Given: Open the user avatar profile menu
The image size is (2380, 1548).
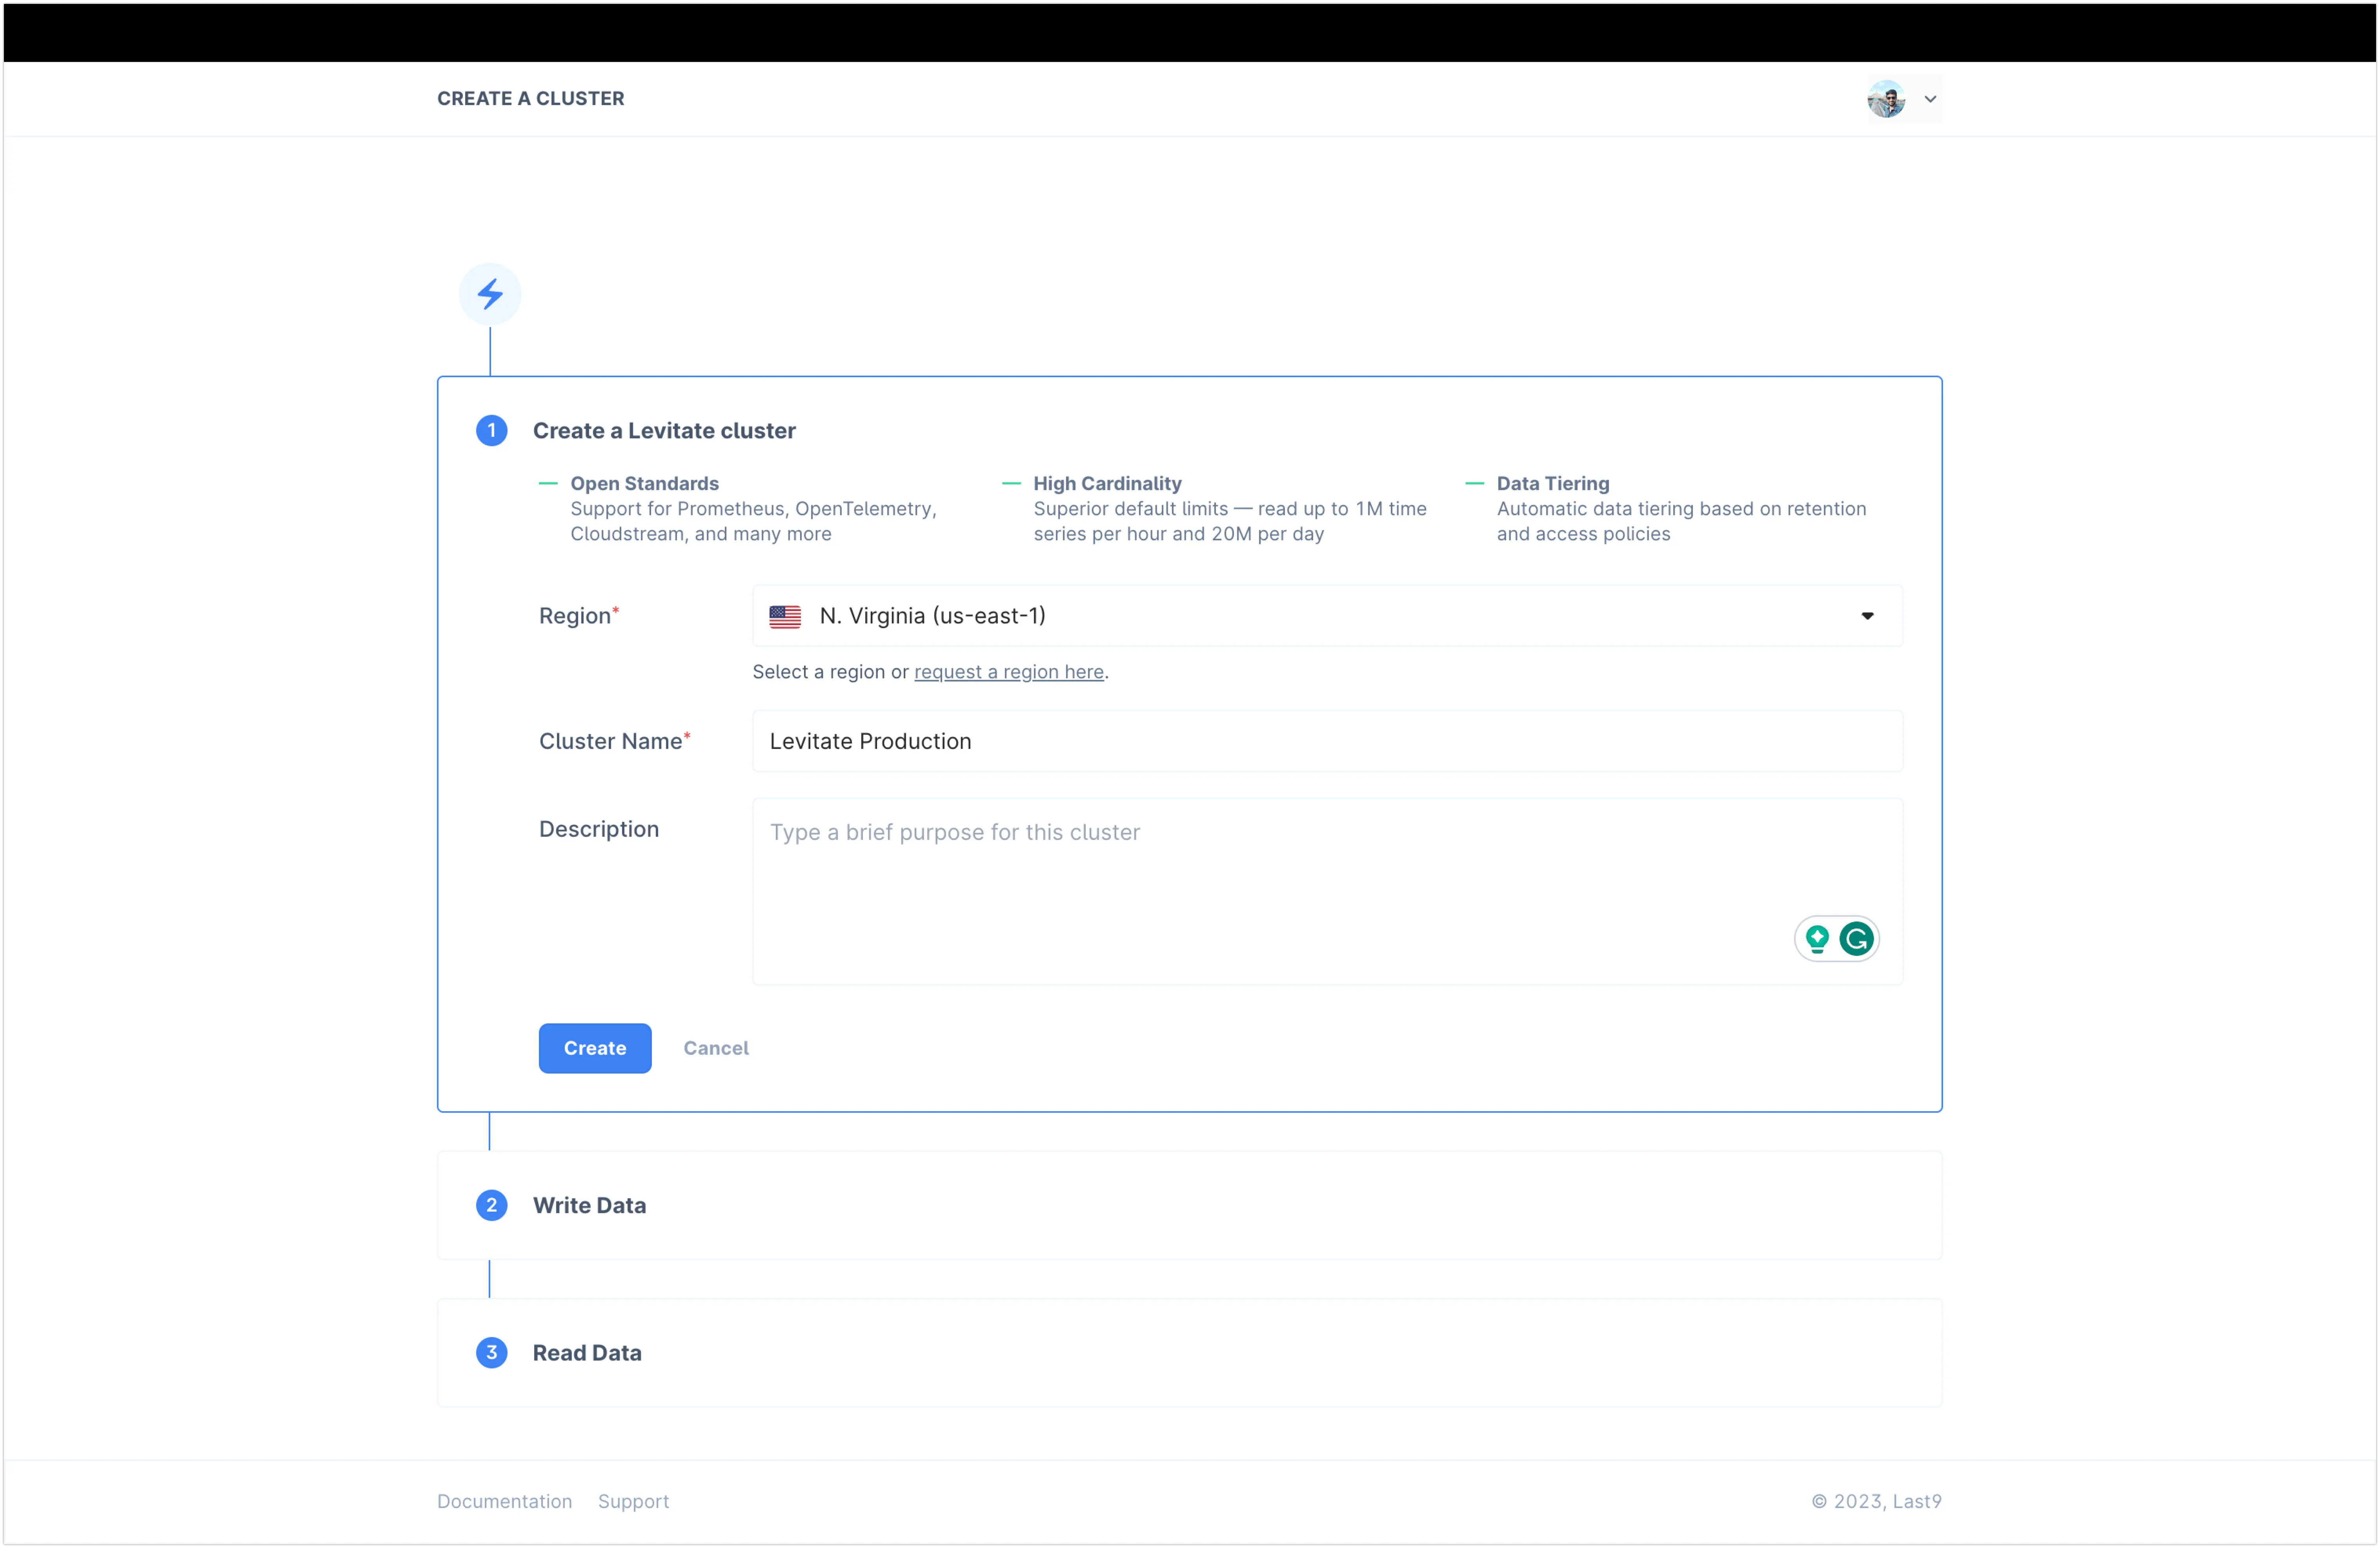Looking at the screenshot, I should (x=1886, y=99).
